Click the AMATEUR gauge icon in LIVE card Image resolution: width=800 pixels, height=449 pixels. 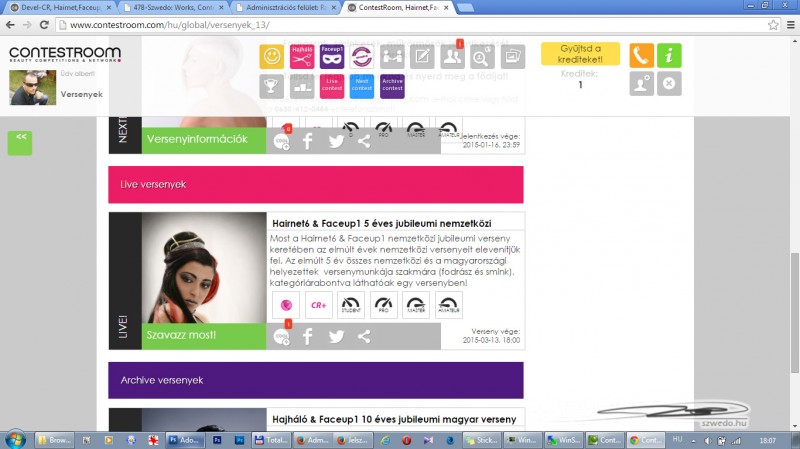448,305
